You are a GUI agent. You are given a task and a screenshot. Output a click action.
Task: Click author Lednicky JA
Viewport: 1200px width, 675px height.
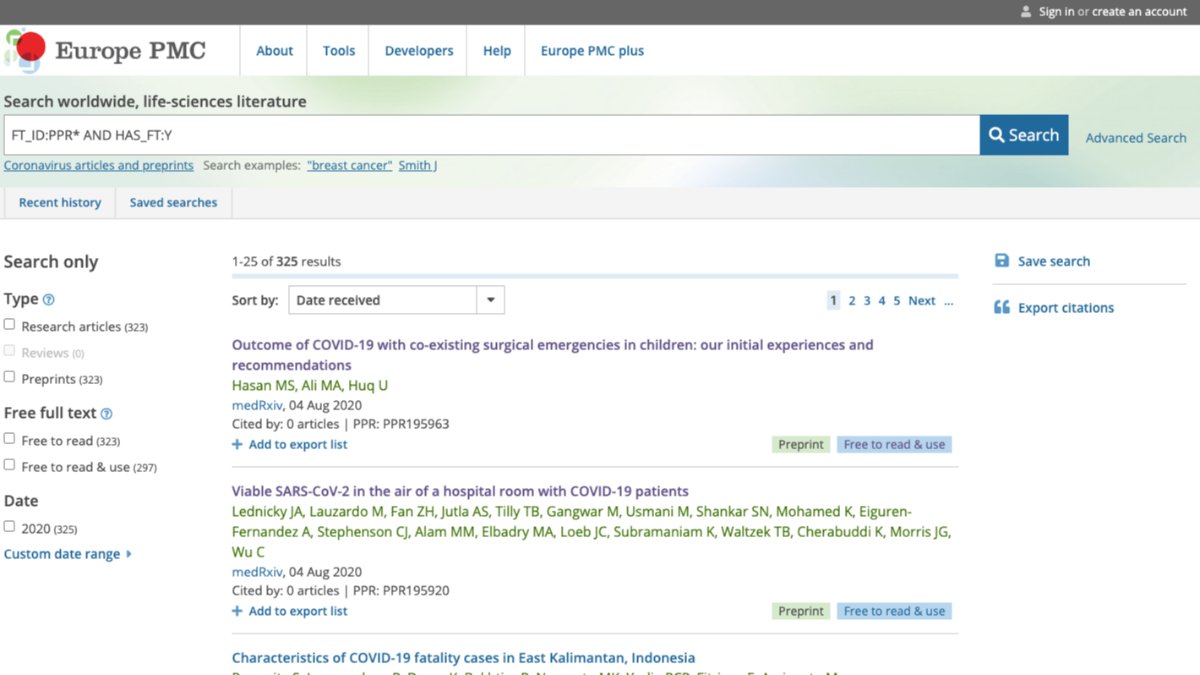tap(267, 512)
